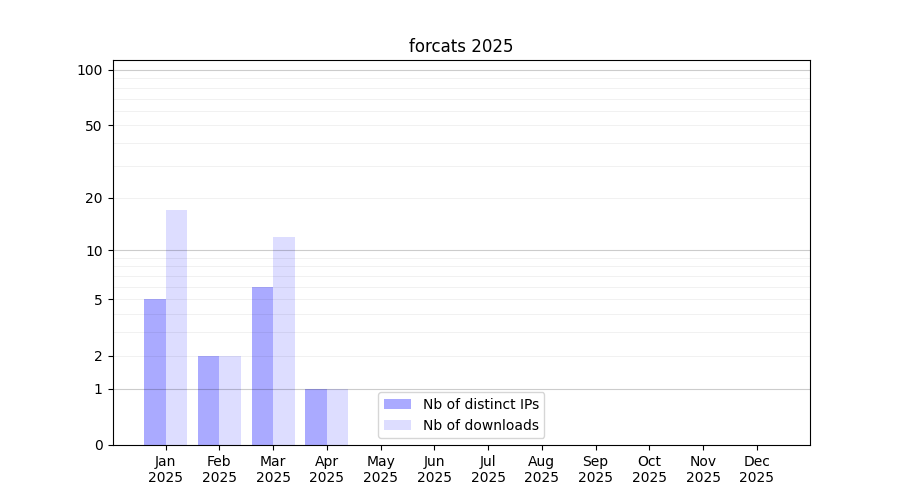
Task: Click the Jan 2025 x-axis label
Action: pos(165,469)
